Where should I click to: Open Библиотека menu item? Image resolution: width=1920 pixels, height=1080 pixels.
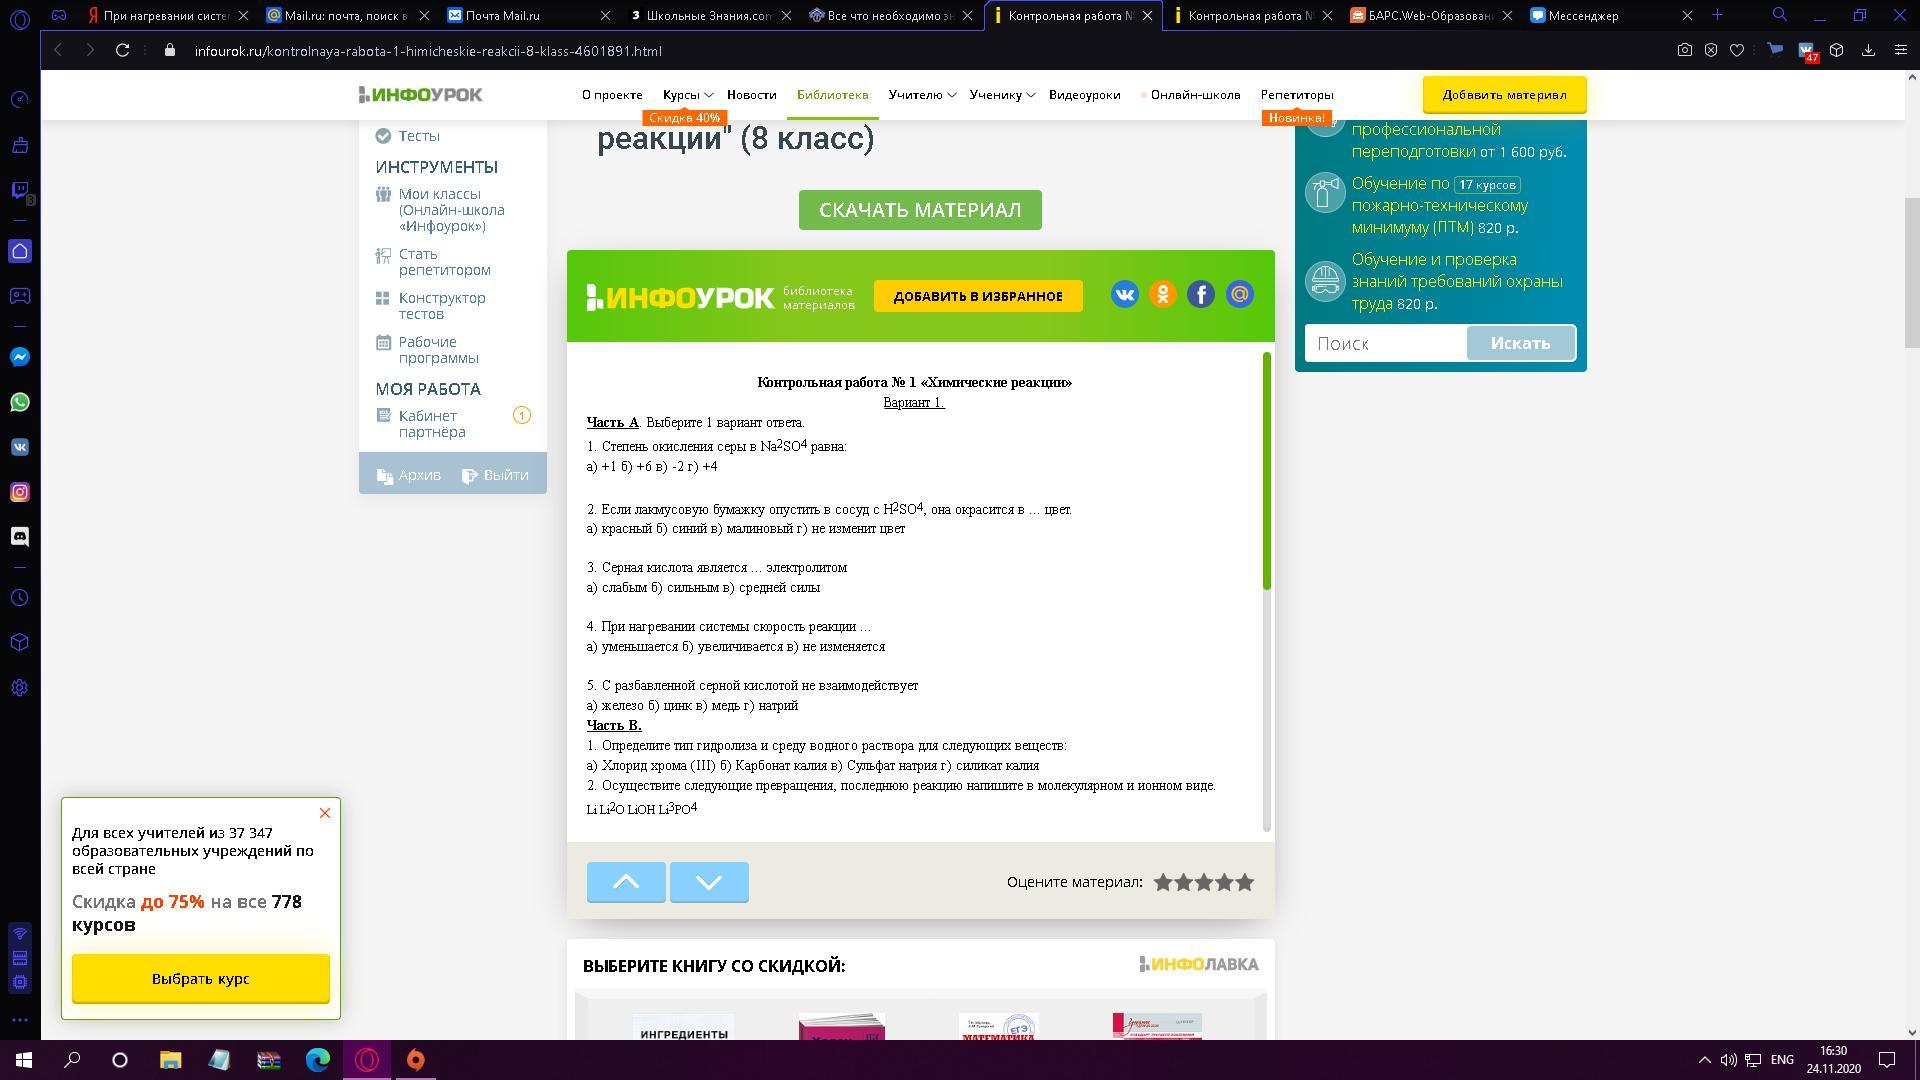pos(832,95)
